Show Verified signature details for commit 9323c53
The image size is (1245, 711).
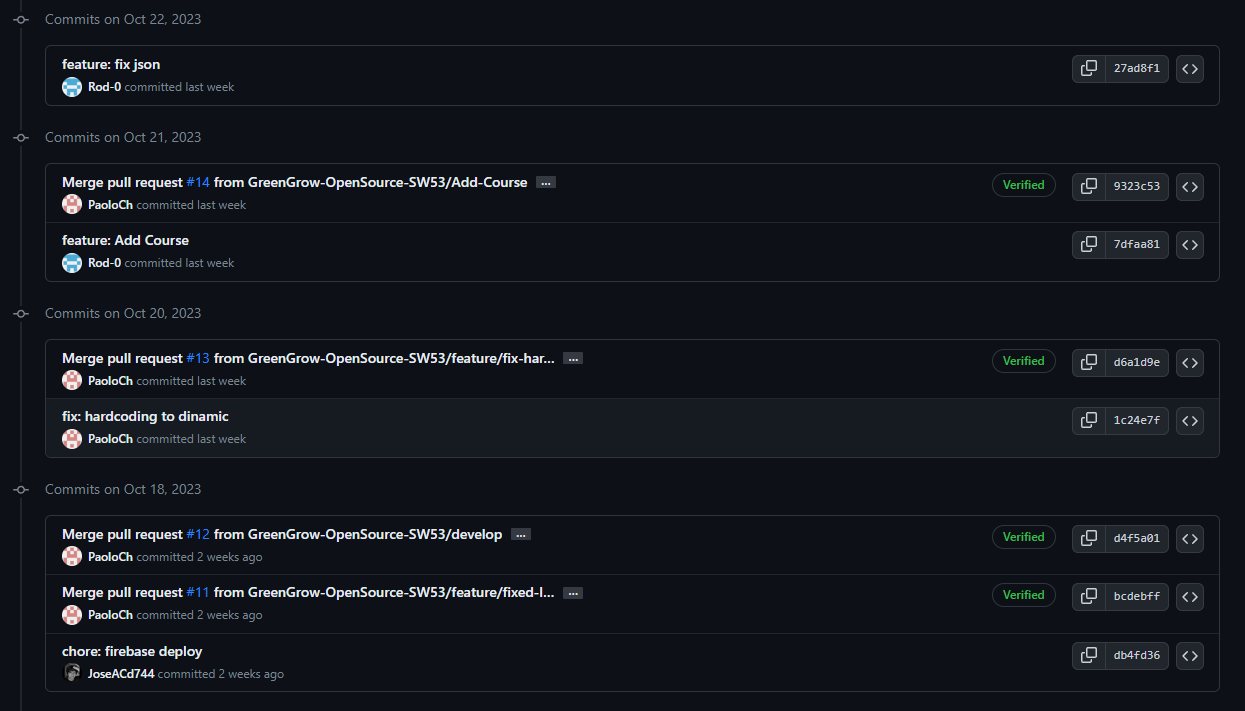1024,185
